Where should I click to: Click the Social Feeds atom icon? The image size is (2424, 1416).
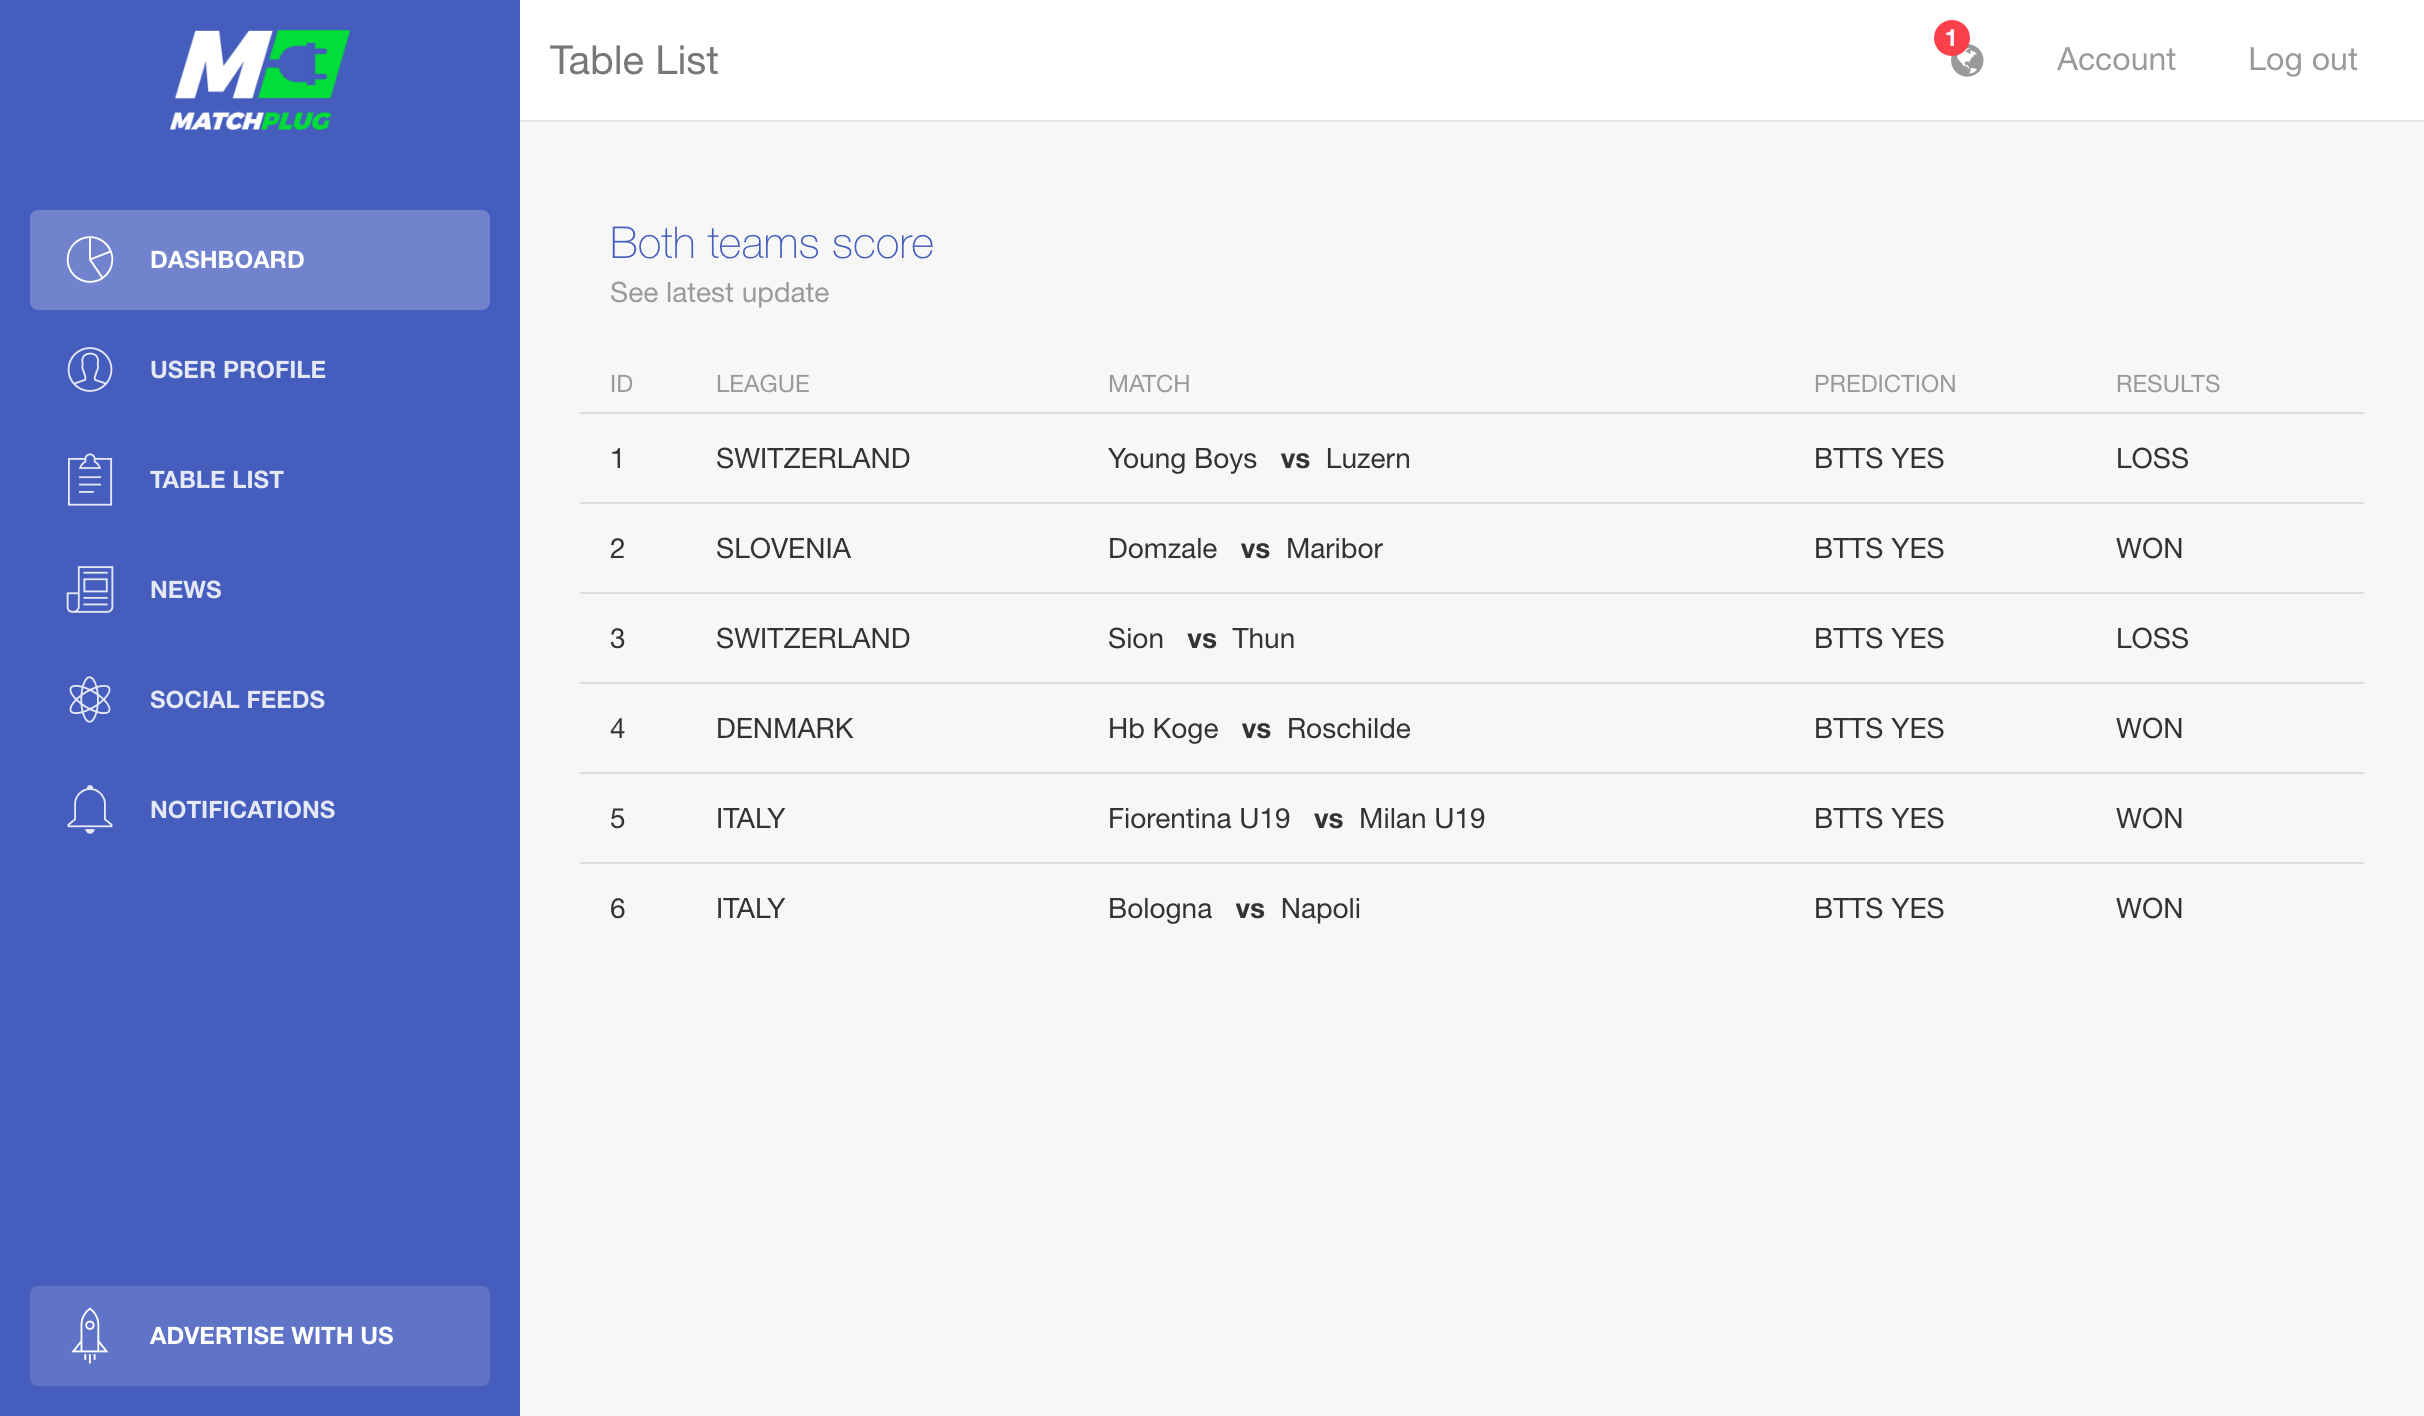90,700
